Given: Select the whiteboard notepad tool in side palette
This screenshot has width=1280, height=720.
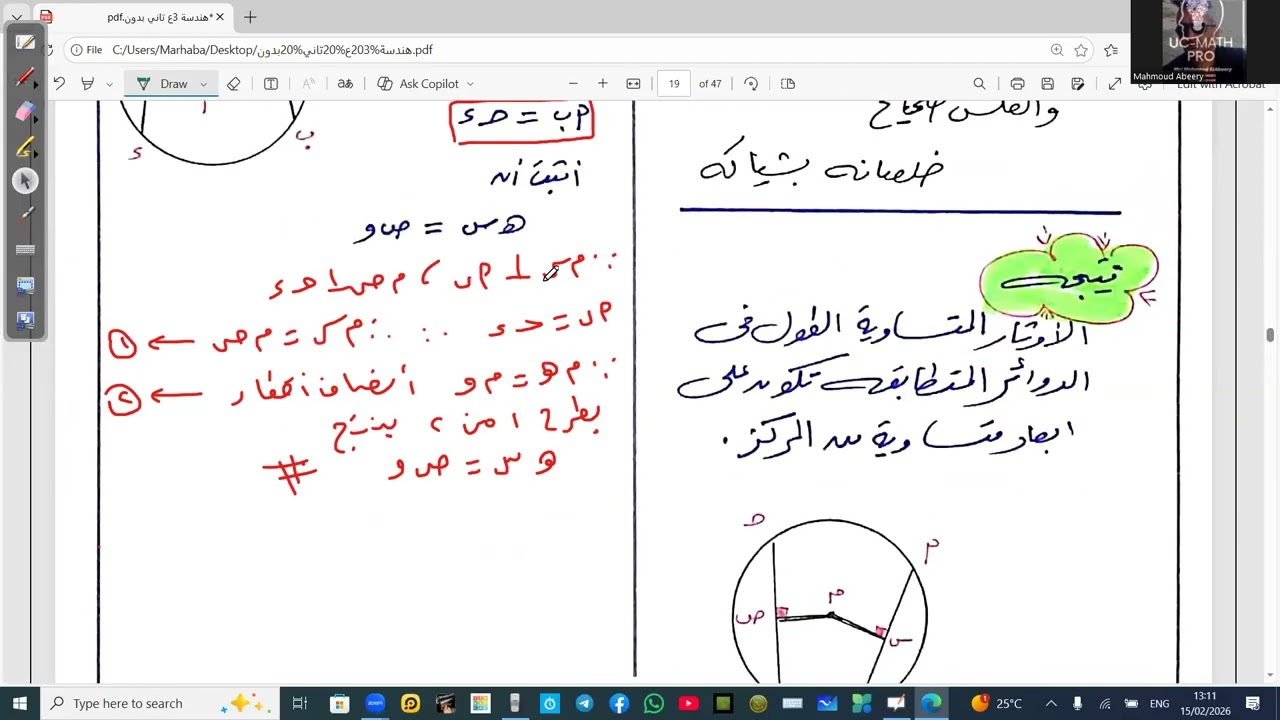Looking at the screenshot, I should click(x=26, y=43).
